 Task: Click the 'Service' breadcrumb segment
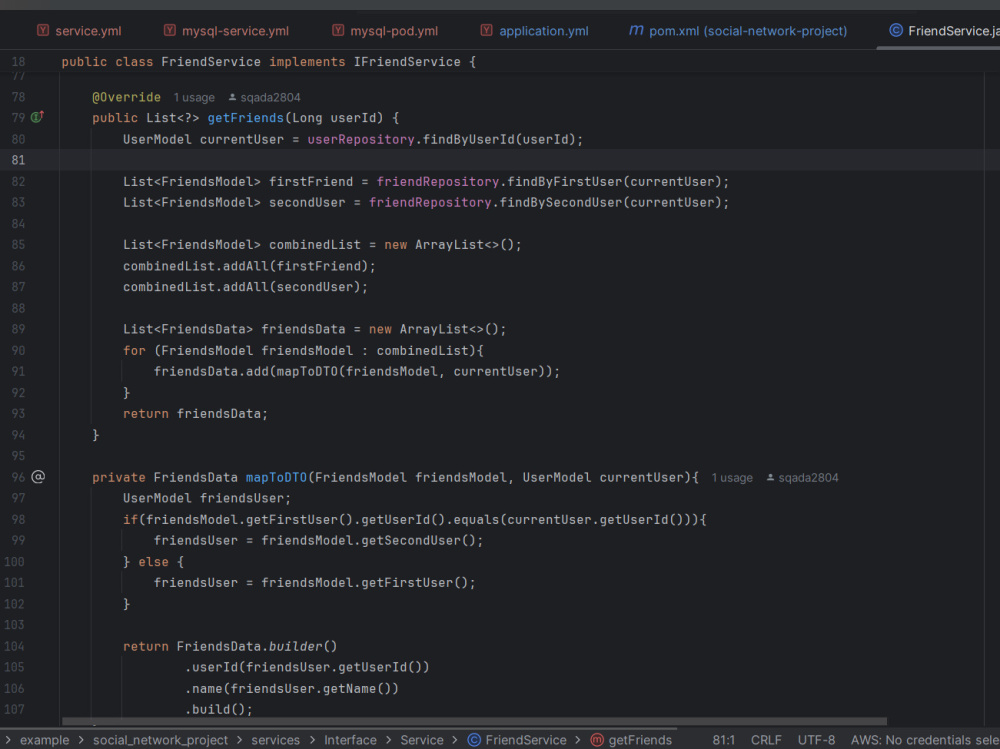point(422,740)
